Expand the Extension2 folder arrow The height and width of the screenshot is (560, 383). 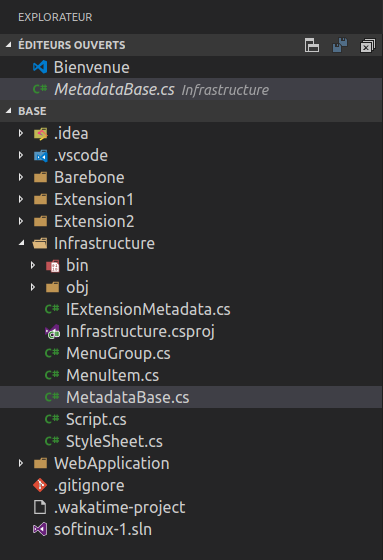pos(21,221)
